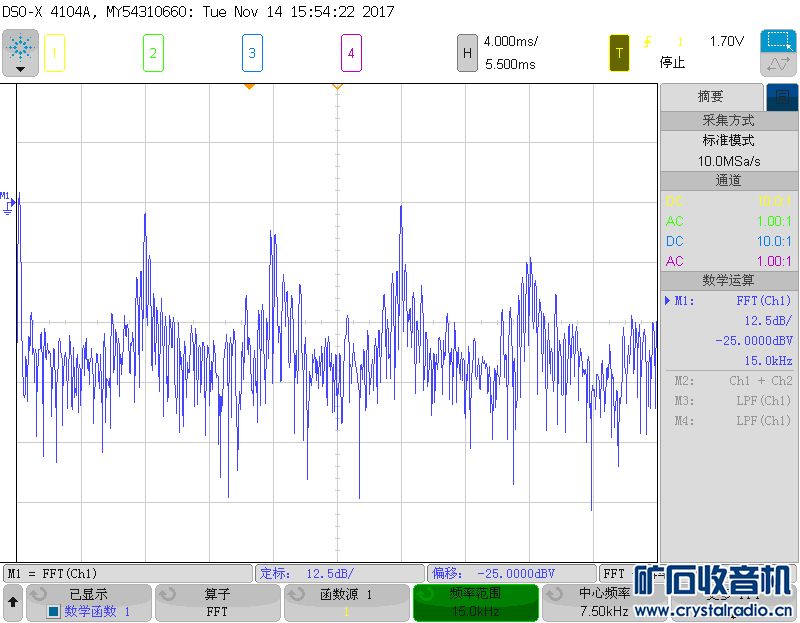This screenshot has width=800, height=623.
Task: Click the 偏移 -25.0000dBV offset field
Action: [x=512, y=574]
